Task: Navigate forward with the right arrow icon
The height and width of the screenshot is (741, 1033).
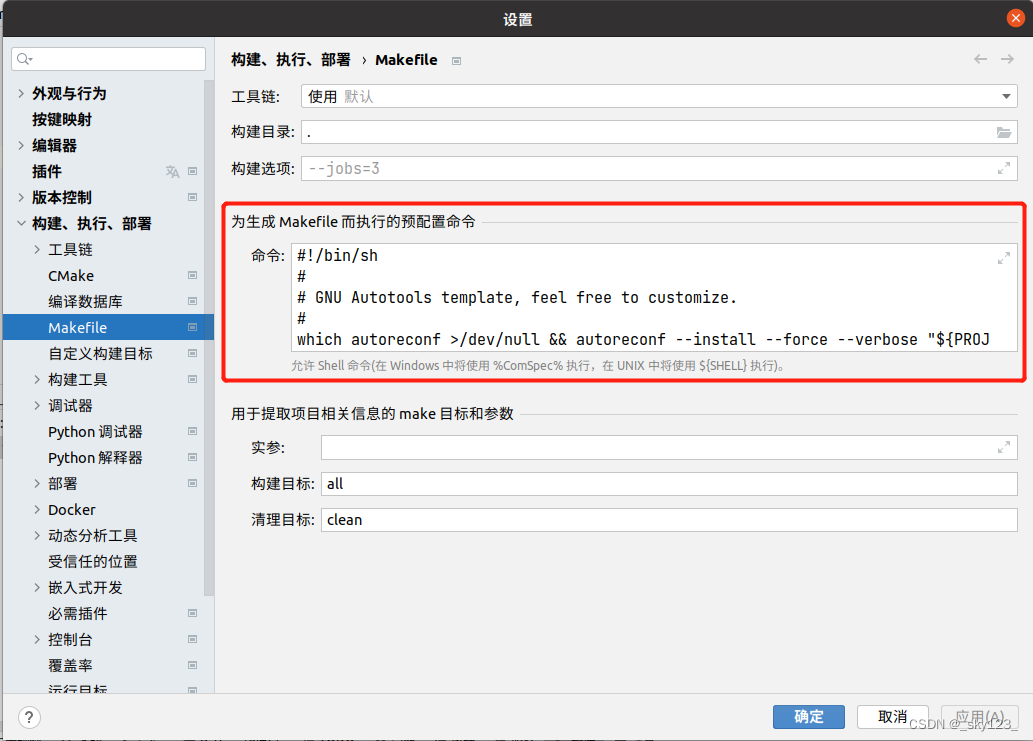Action: [1007, 60]
